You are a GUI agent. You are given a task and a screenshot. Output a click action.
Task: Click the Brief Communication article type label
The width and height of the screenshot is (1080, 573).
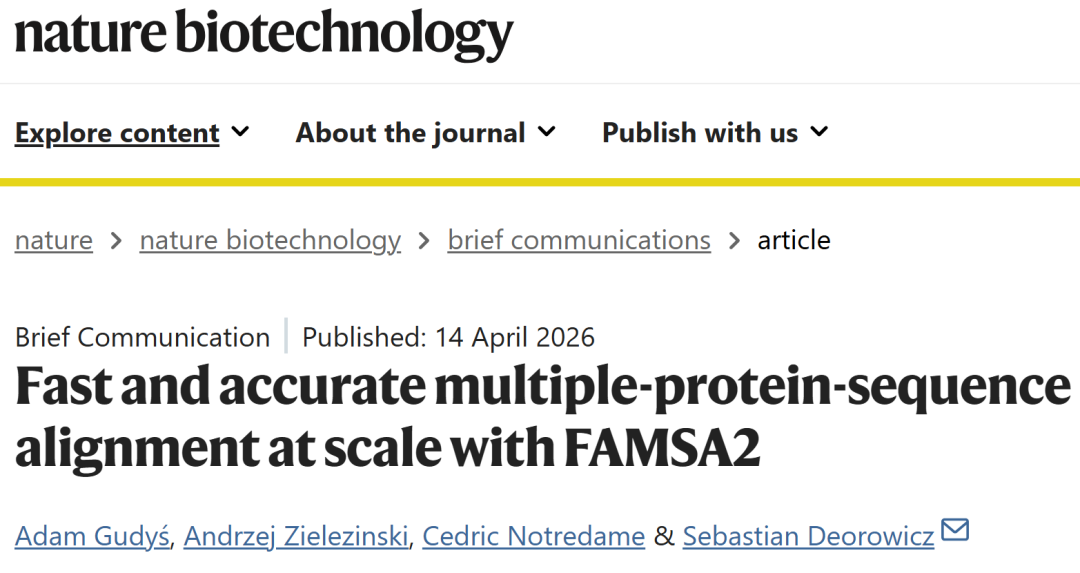pyautogui.click(x=142, y=337)
